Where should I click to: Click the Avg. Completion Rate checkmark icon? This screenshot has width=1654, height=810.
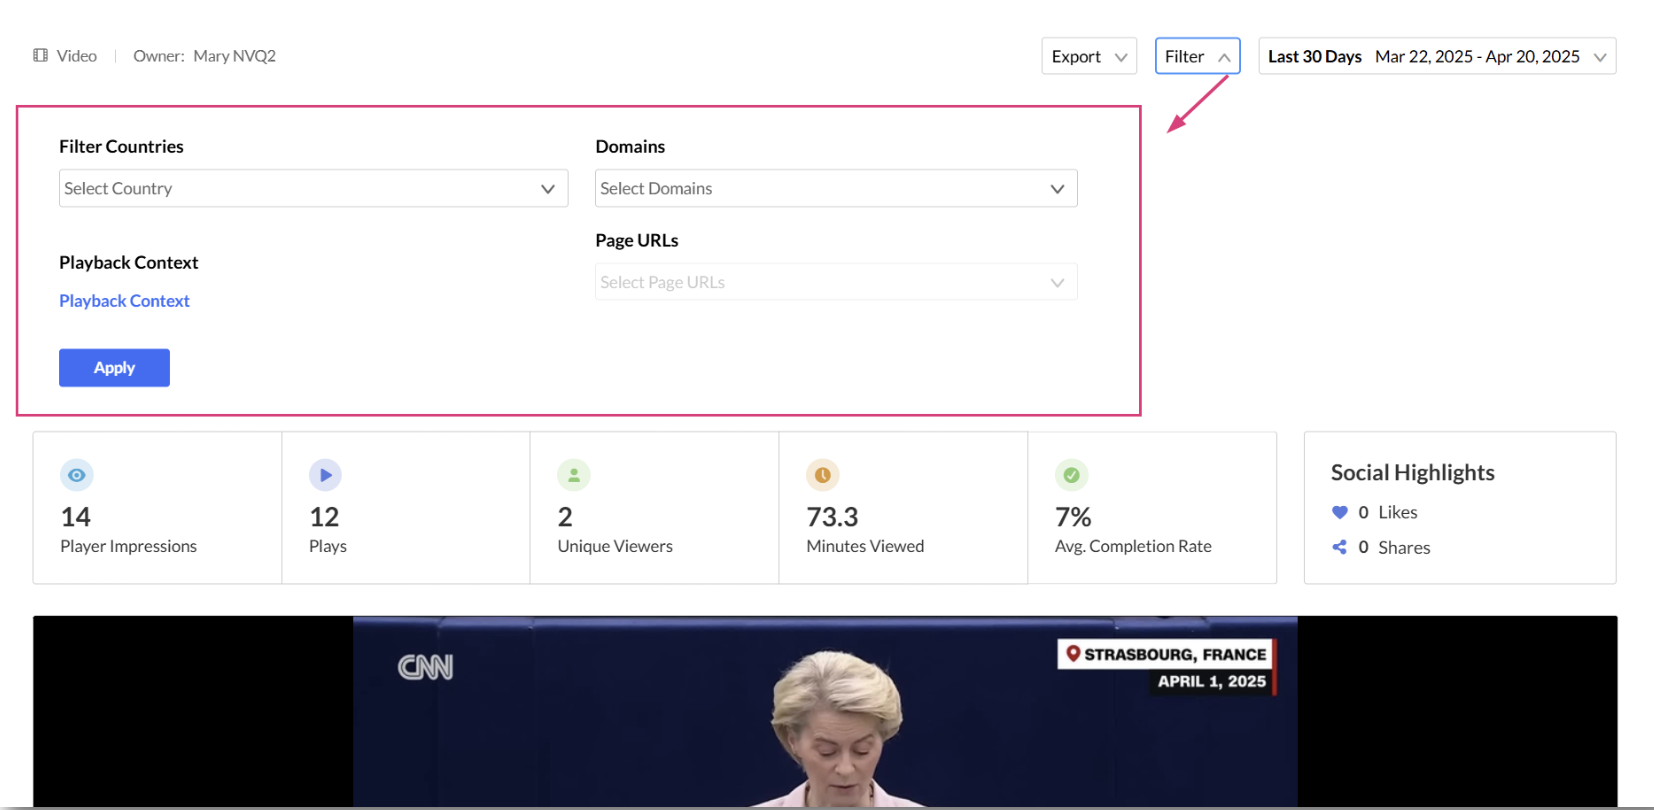[1071, 475]
